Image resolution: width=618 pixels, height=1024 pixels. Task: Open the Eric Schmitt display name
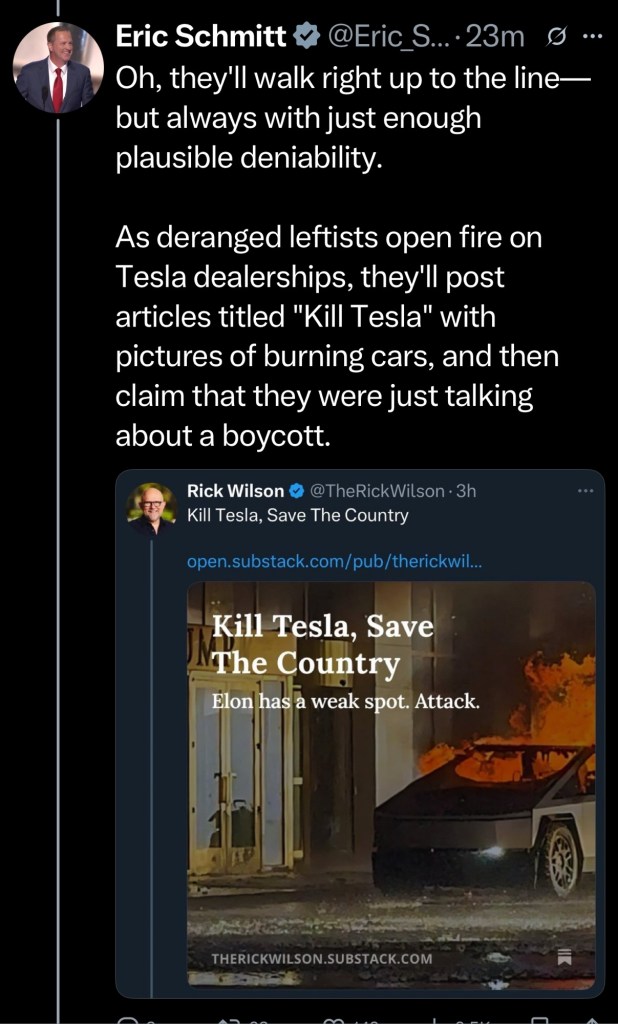(201, 37)
